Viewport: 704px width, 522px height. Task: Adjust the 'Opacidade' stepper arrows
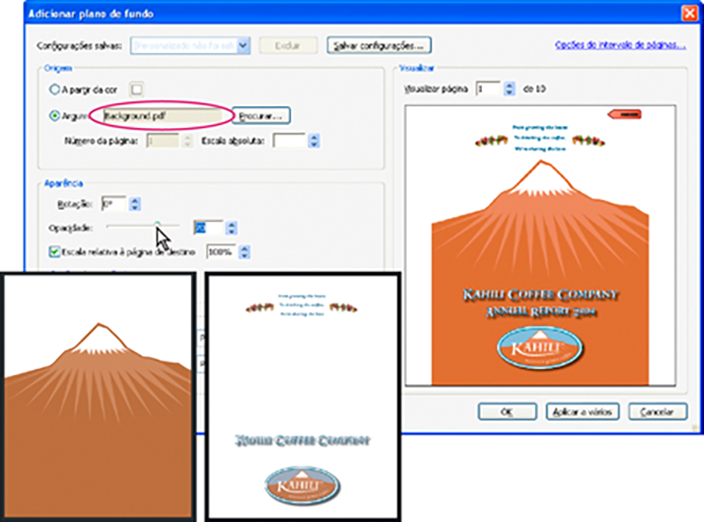click(231, 228)
